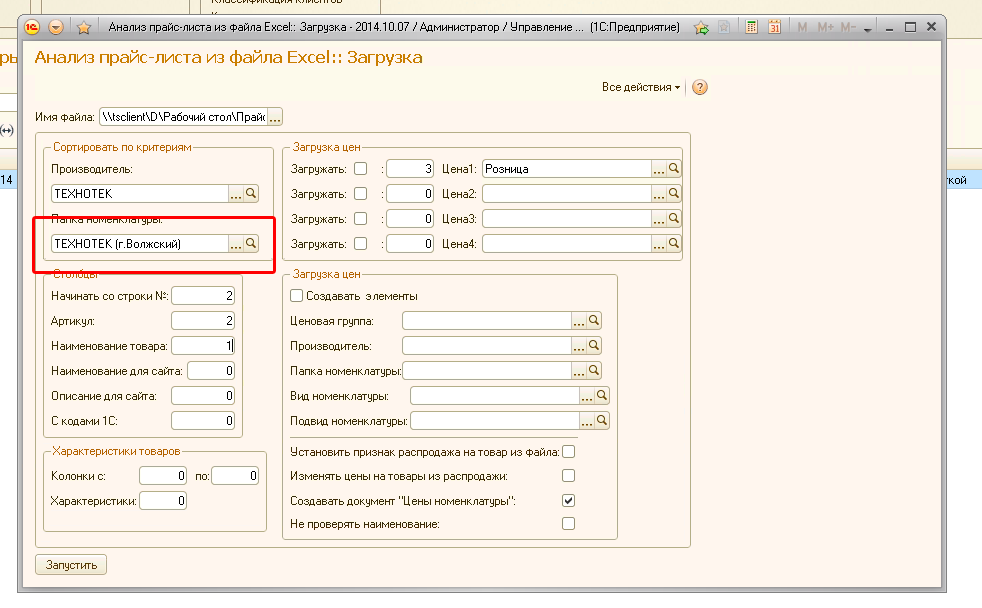
Task: Click magnifier beside Ценовая группа field
Action: [x=594, y=321]
